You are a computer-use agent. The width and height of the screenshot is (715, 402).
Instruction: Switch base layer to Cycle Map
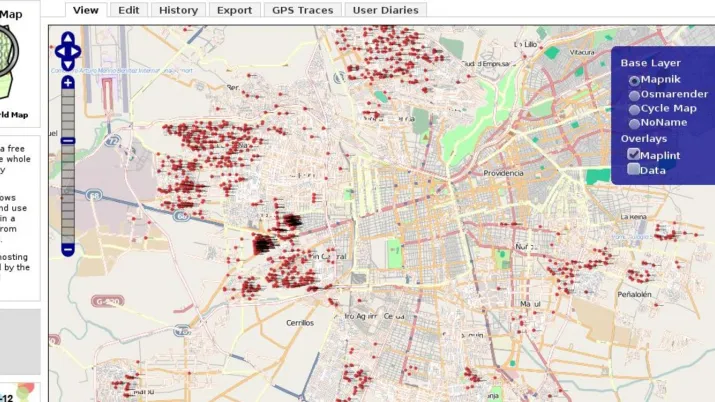[x=634, y=108]
